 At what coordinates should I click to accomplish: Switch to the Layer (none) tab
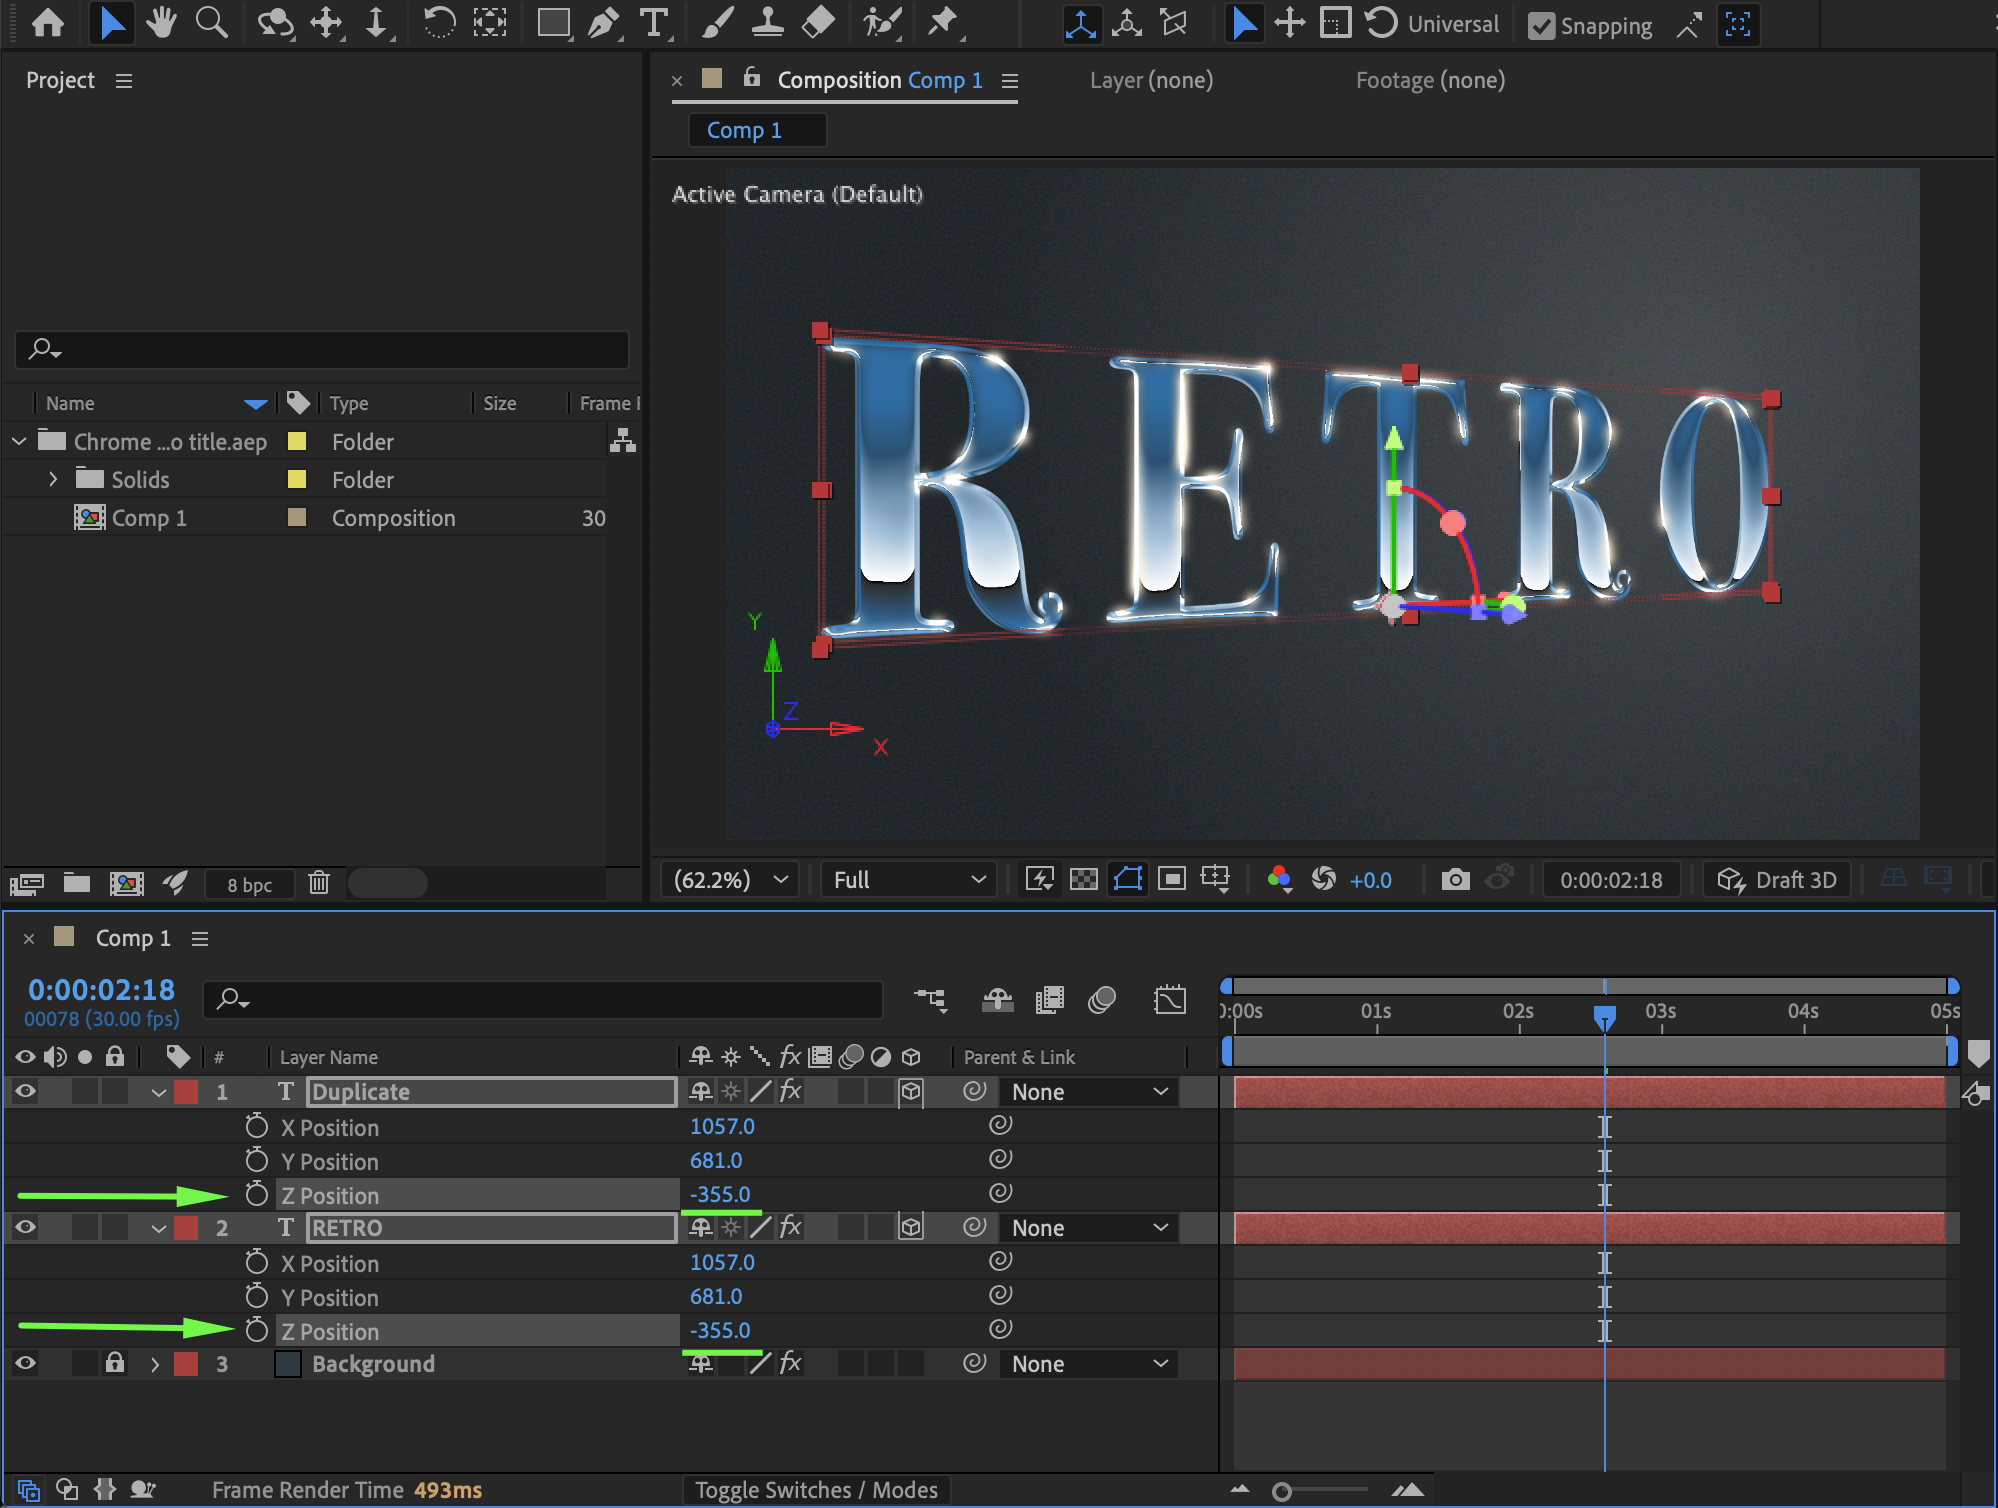point(1151,80)
